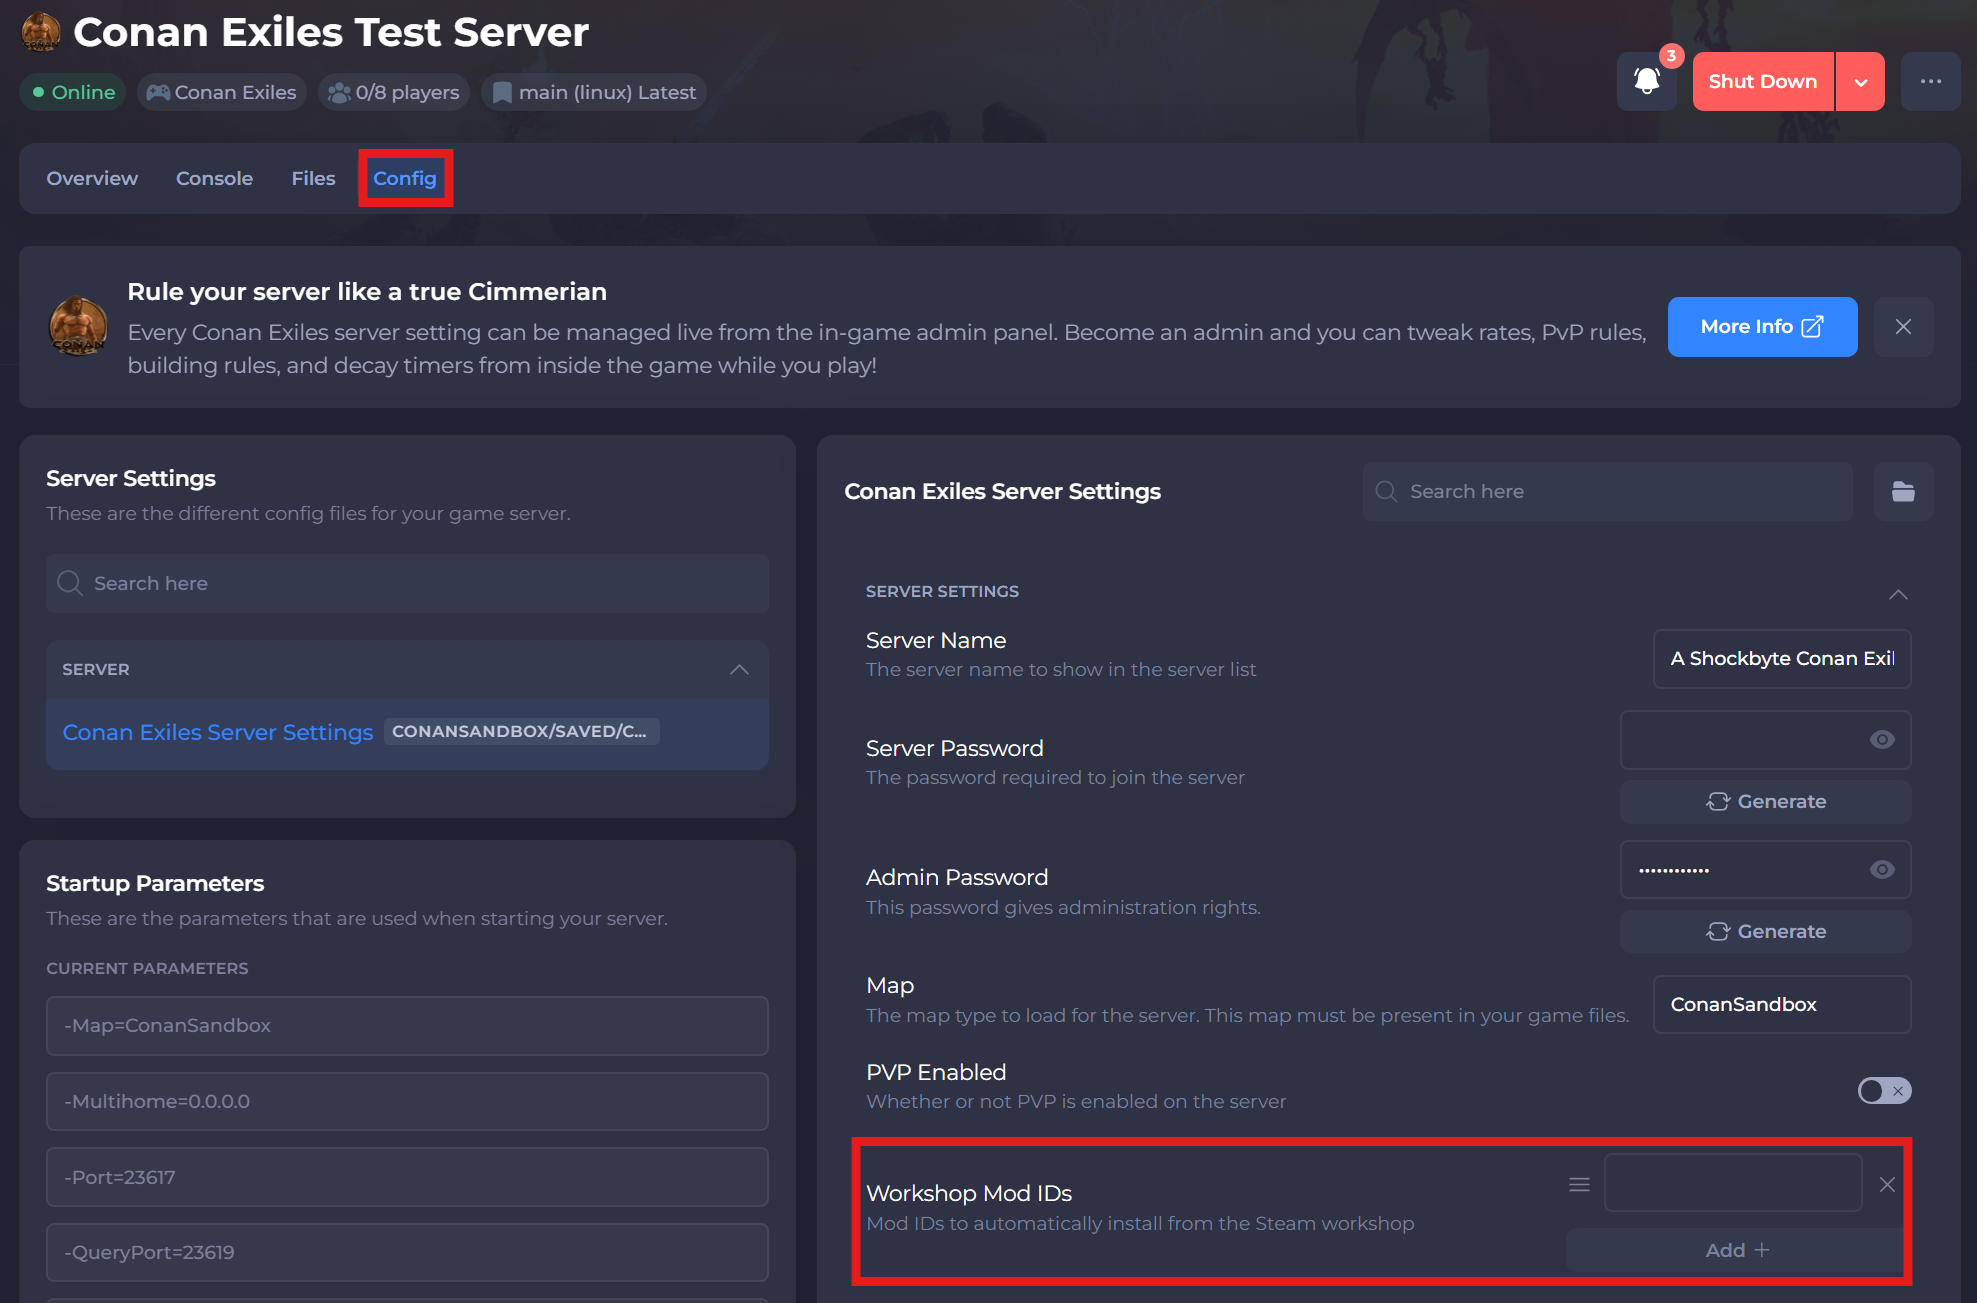This screenshot has height=1303, width=1977.
Task: Collapse the SERVER config list
Action: [739, 669]
